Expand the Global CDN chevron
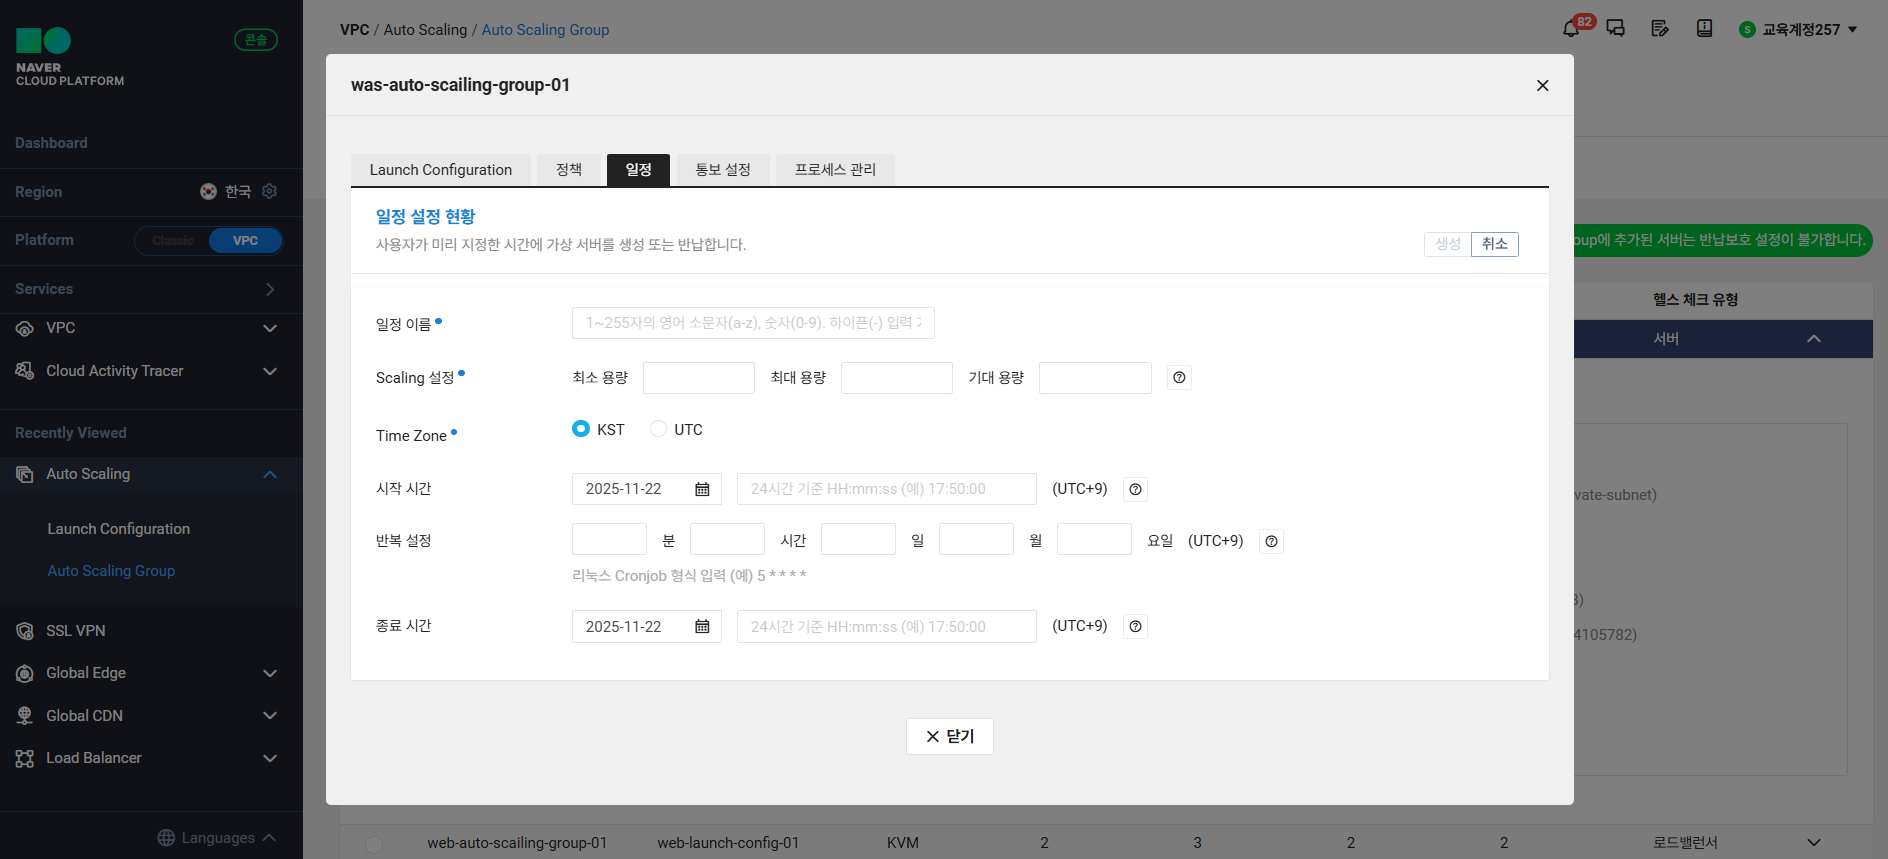The width and height of the screenshot is (1888, 859). pos(270,716)
